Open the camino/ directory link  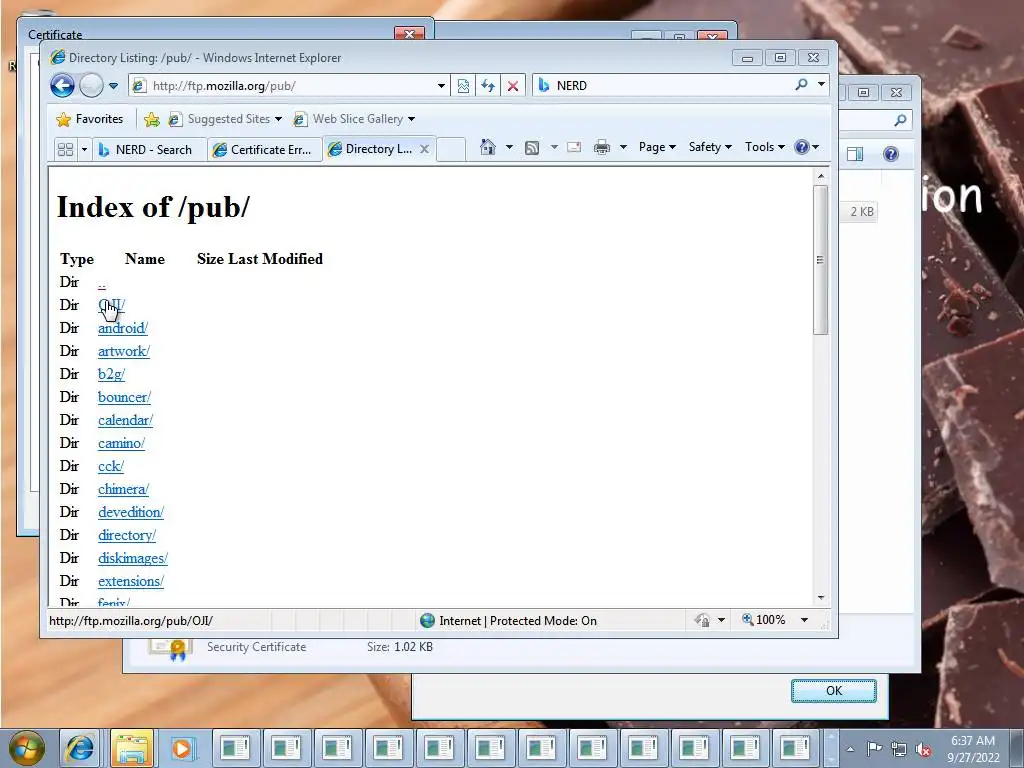point(121,443)
